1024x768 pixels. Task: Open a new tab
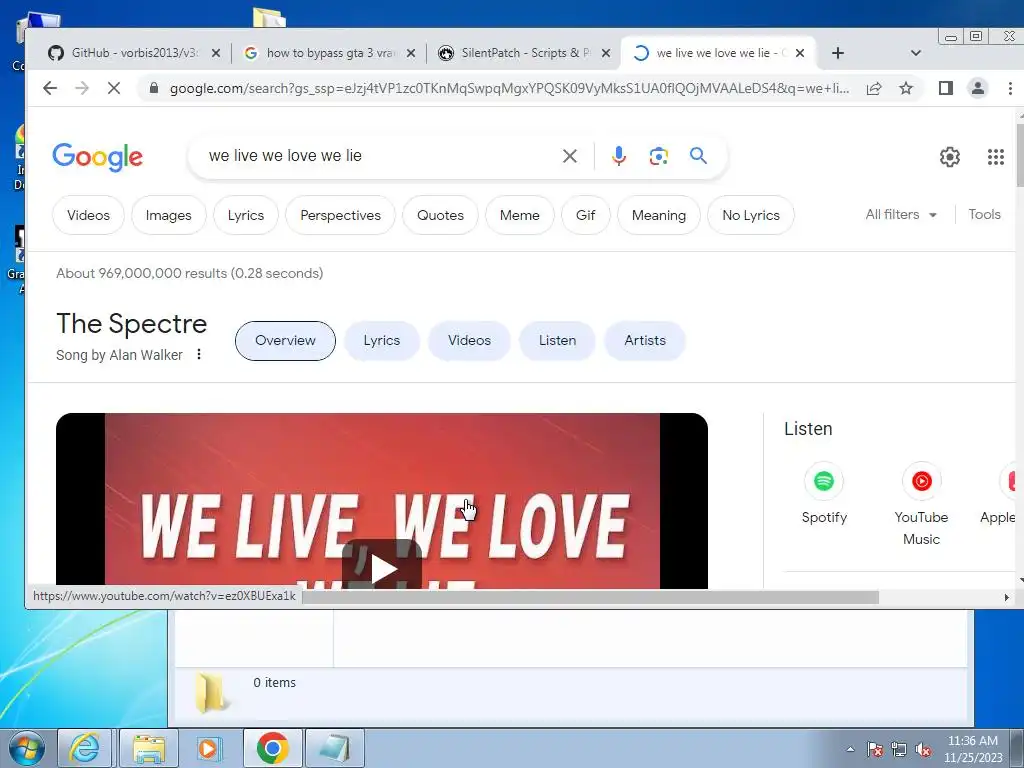(838, 53)
